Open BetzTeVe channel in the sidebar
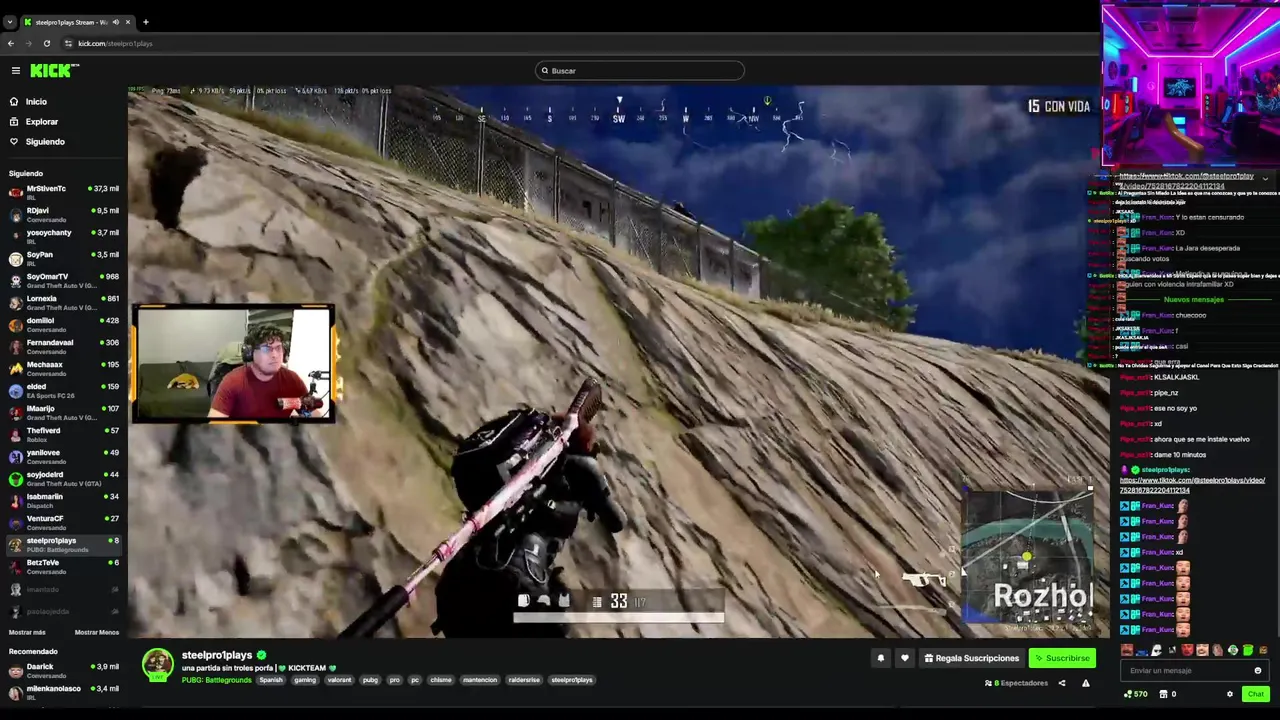1280x720 pixels. [x=64, y=566]
